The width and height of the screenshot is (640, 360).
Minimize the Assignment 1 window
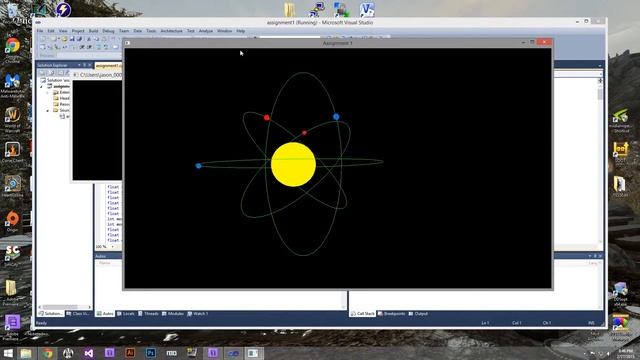coord(523,42)
